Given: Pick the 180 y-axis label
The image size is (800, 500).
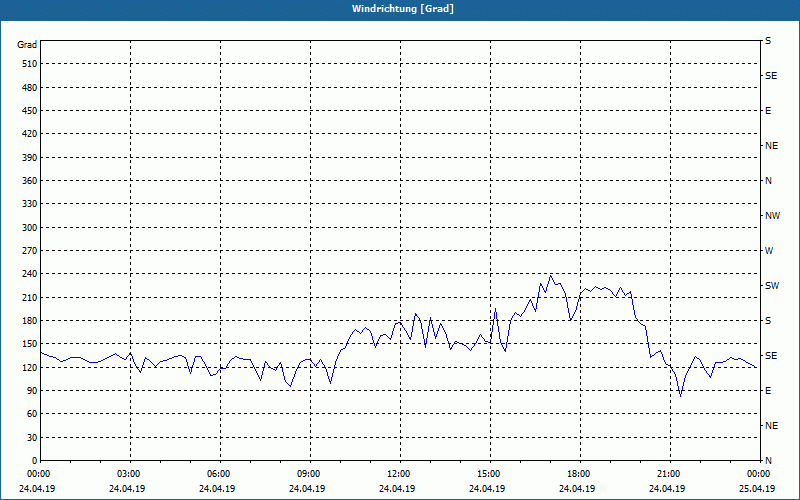Looking at the screenshot, I should coord(30,321).
